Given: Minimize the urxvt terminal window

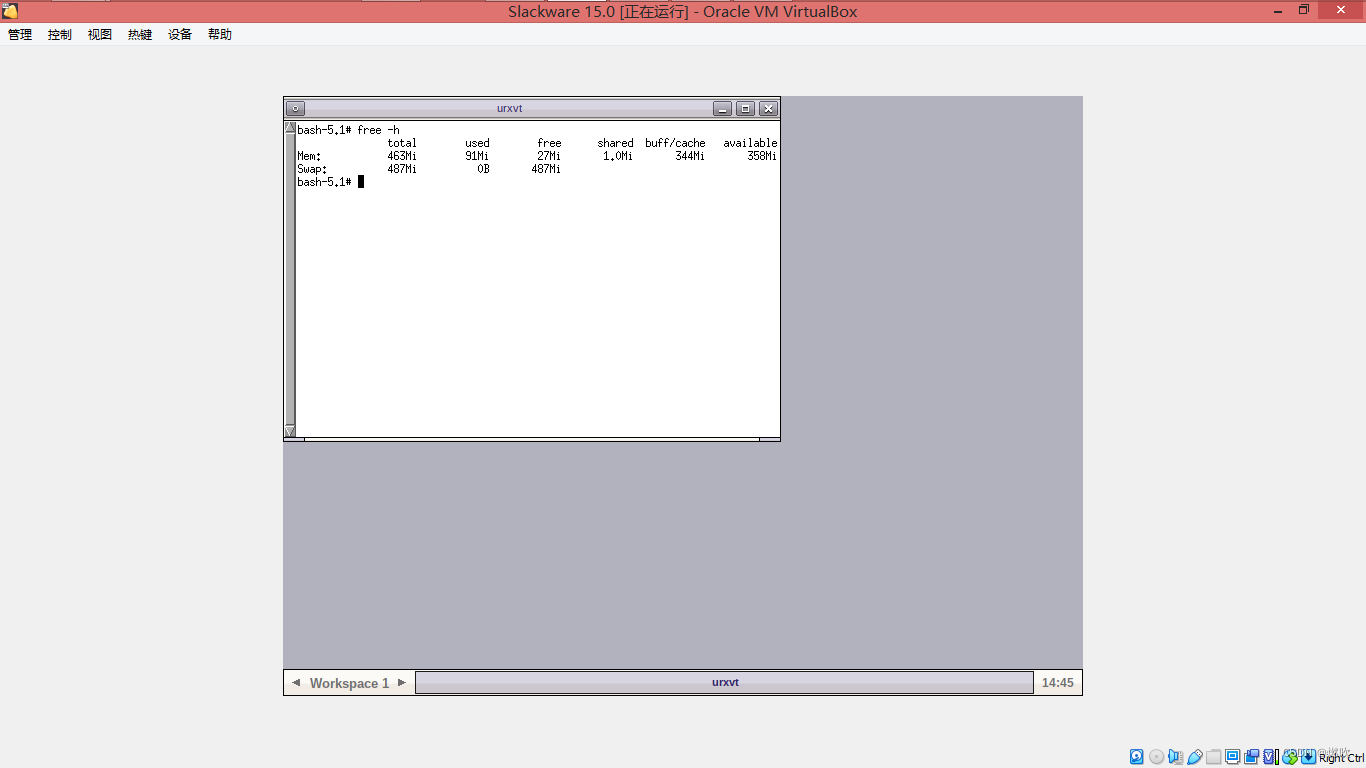Looking at the screenshot, I should pos(722,108).
